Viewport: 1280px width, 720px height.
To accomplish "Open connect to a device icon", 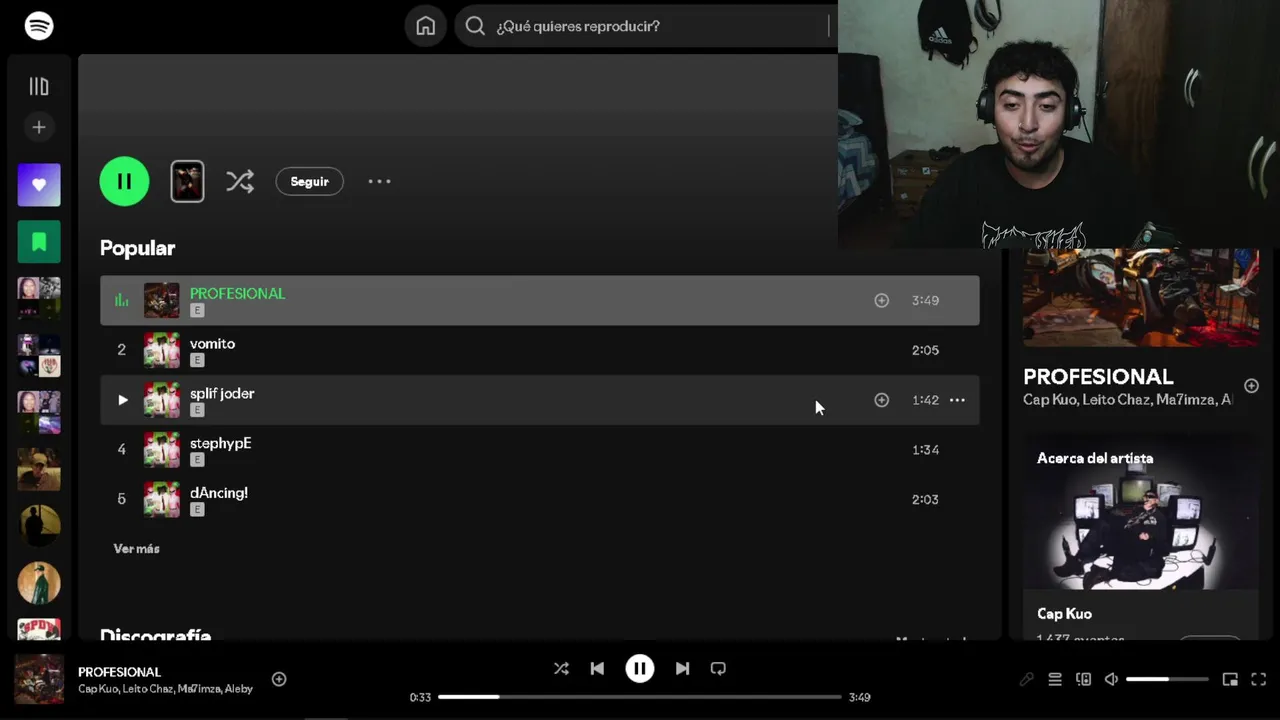I will [1083, 680].
